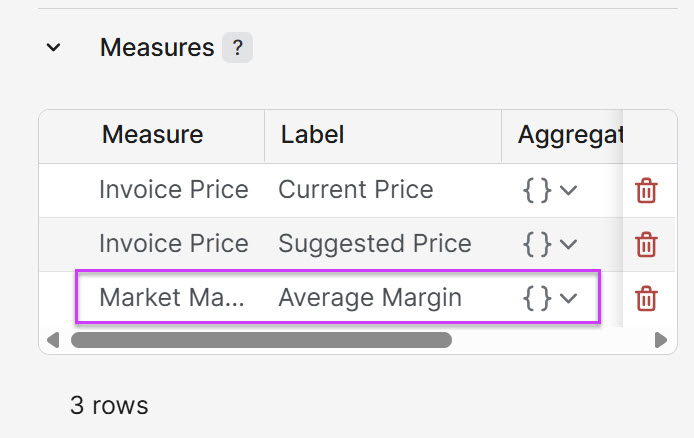Delete the Current Price measure row
This screenshot has width=694, height=438.
coord(647,190)
